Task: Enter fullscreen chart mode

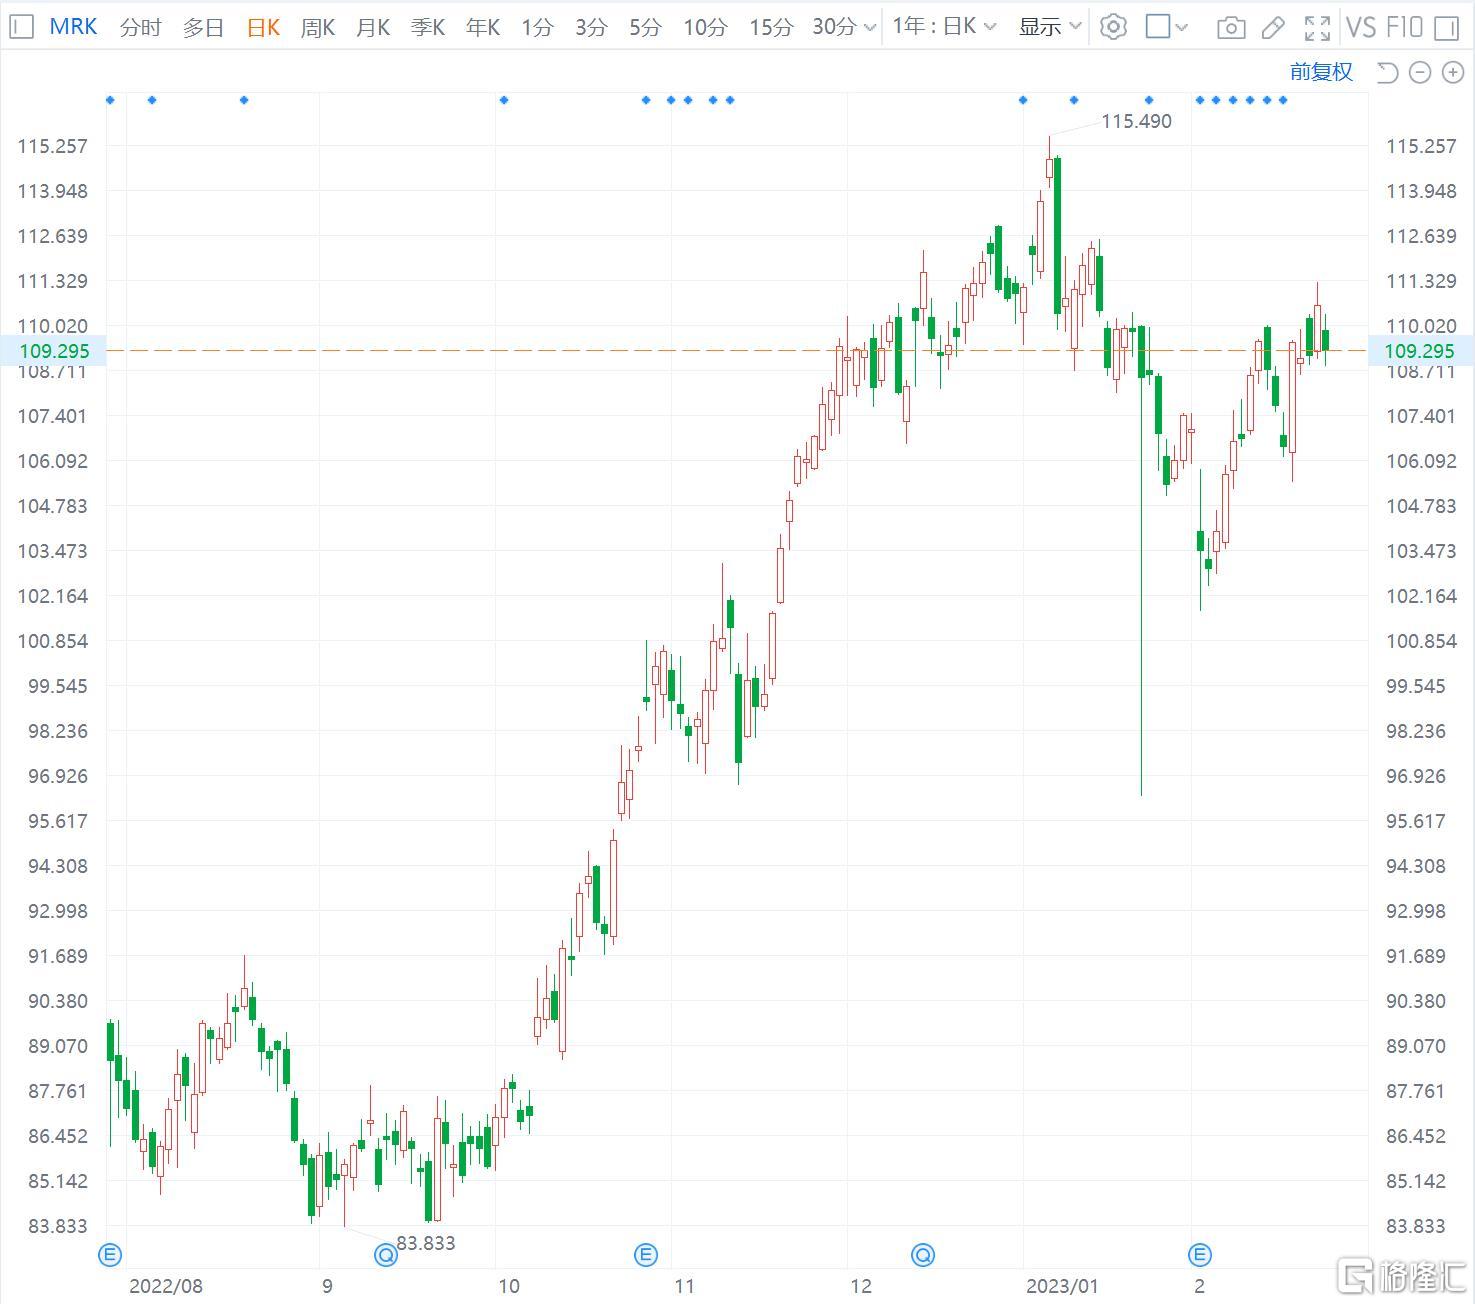Action: pyautogui.click(x=1317, y=27)
